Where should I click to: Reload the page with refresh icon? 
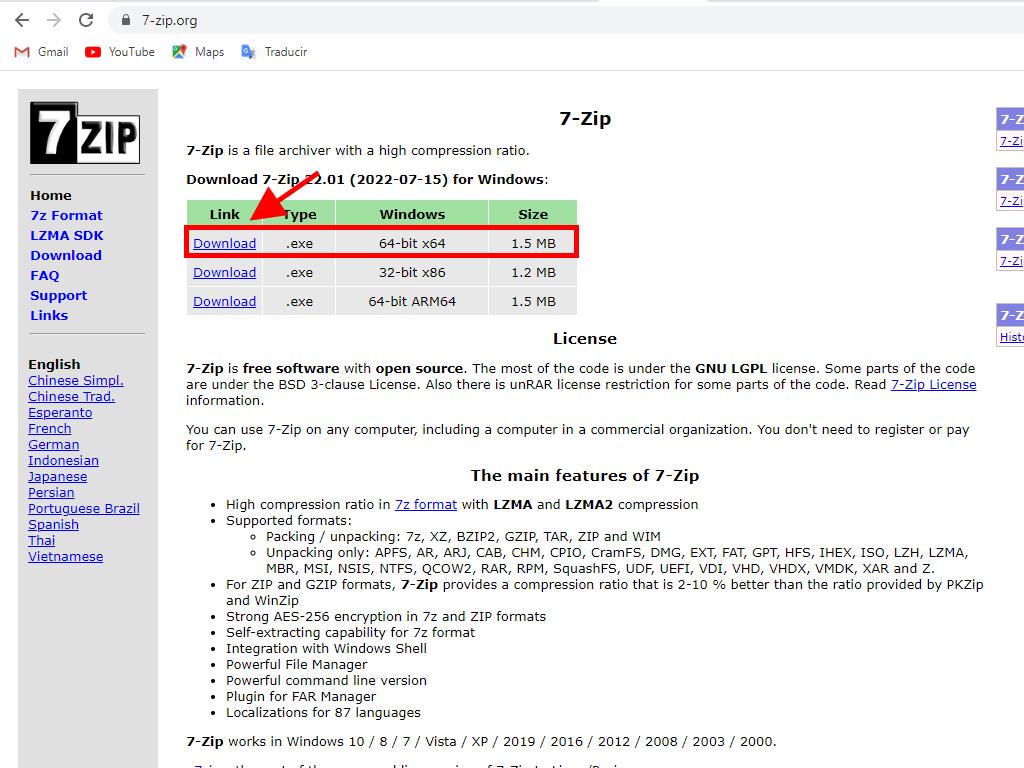(86, 20)
